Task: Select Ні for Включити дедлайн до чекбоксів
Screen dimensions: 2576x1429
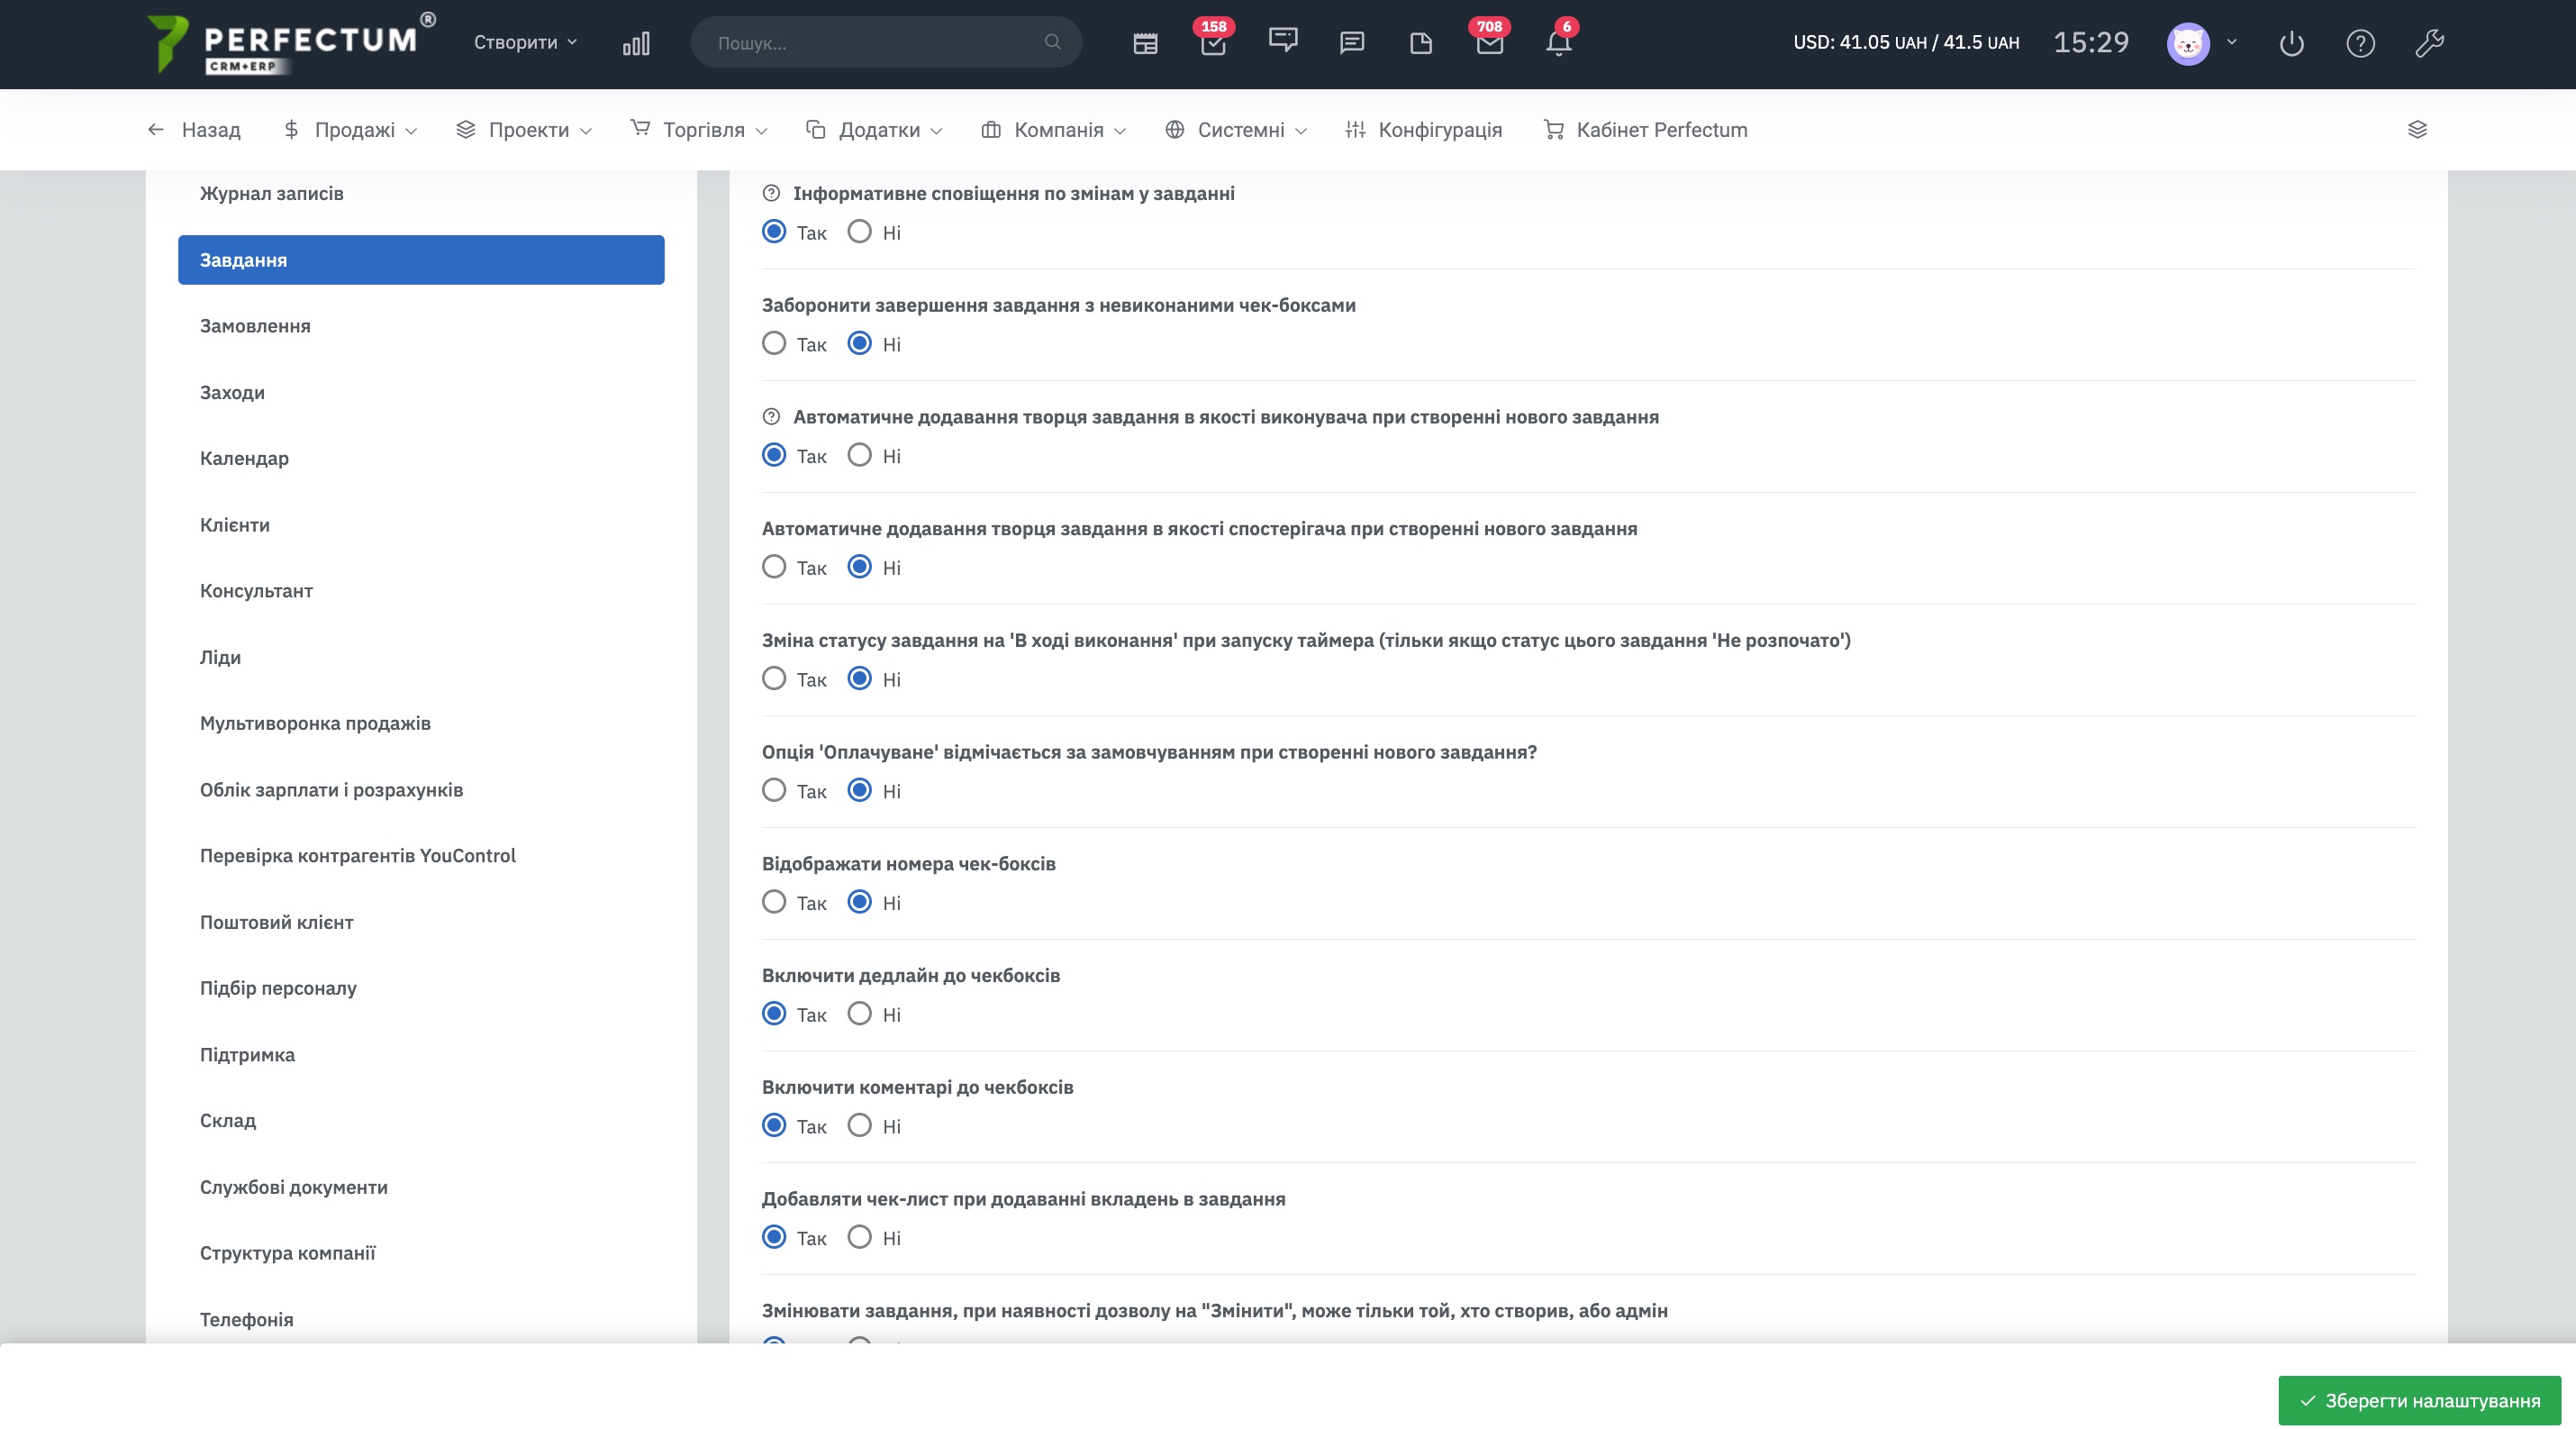Action: tap(859, 1014)
